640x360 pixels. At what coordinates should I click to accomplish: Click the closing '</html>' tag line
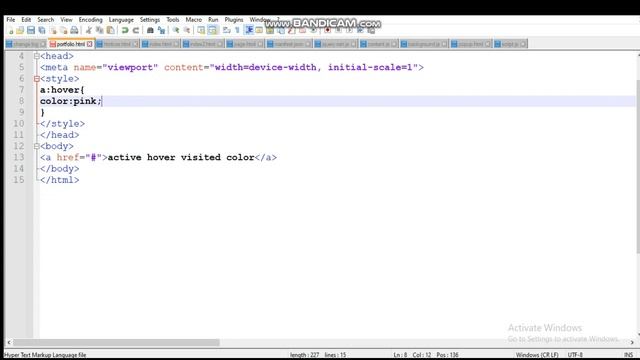(60, 180)
